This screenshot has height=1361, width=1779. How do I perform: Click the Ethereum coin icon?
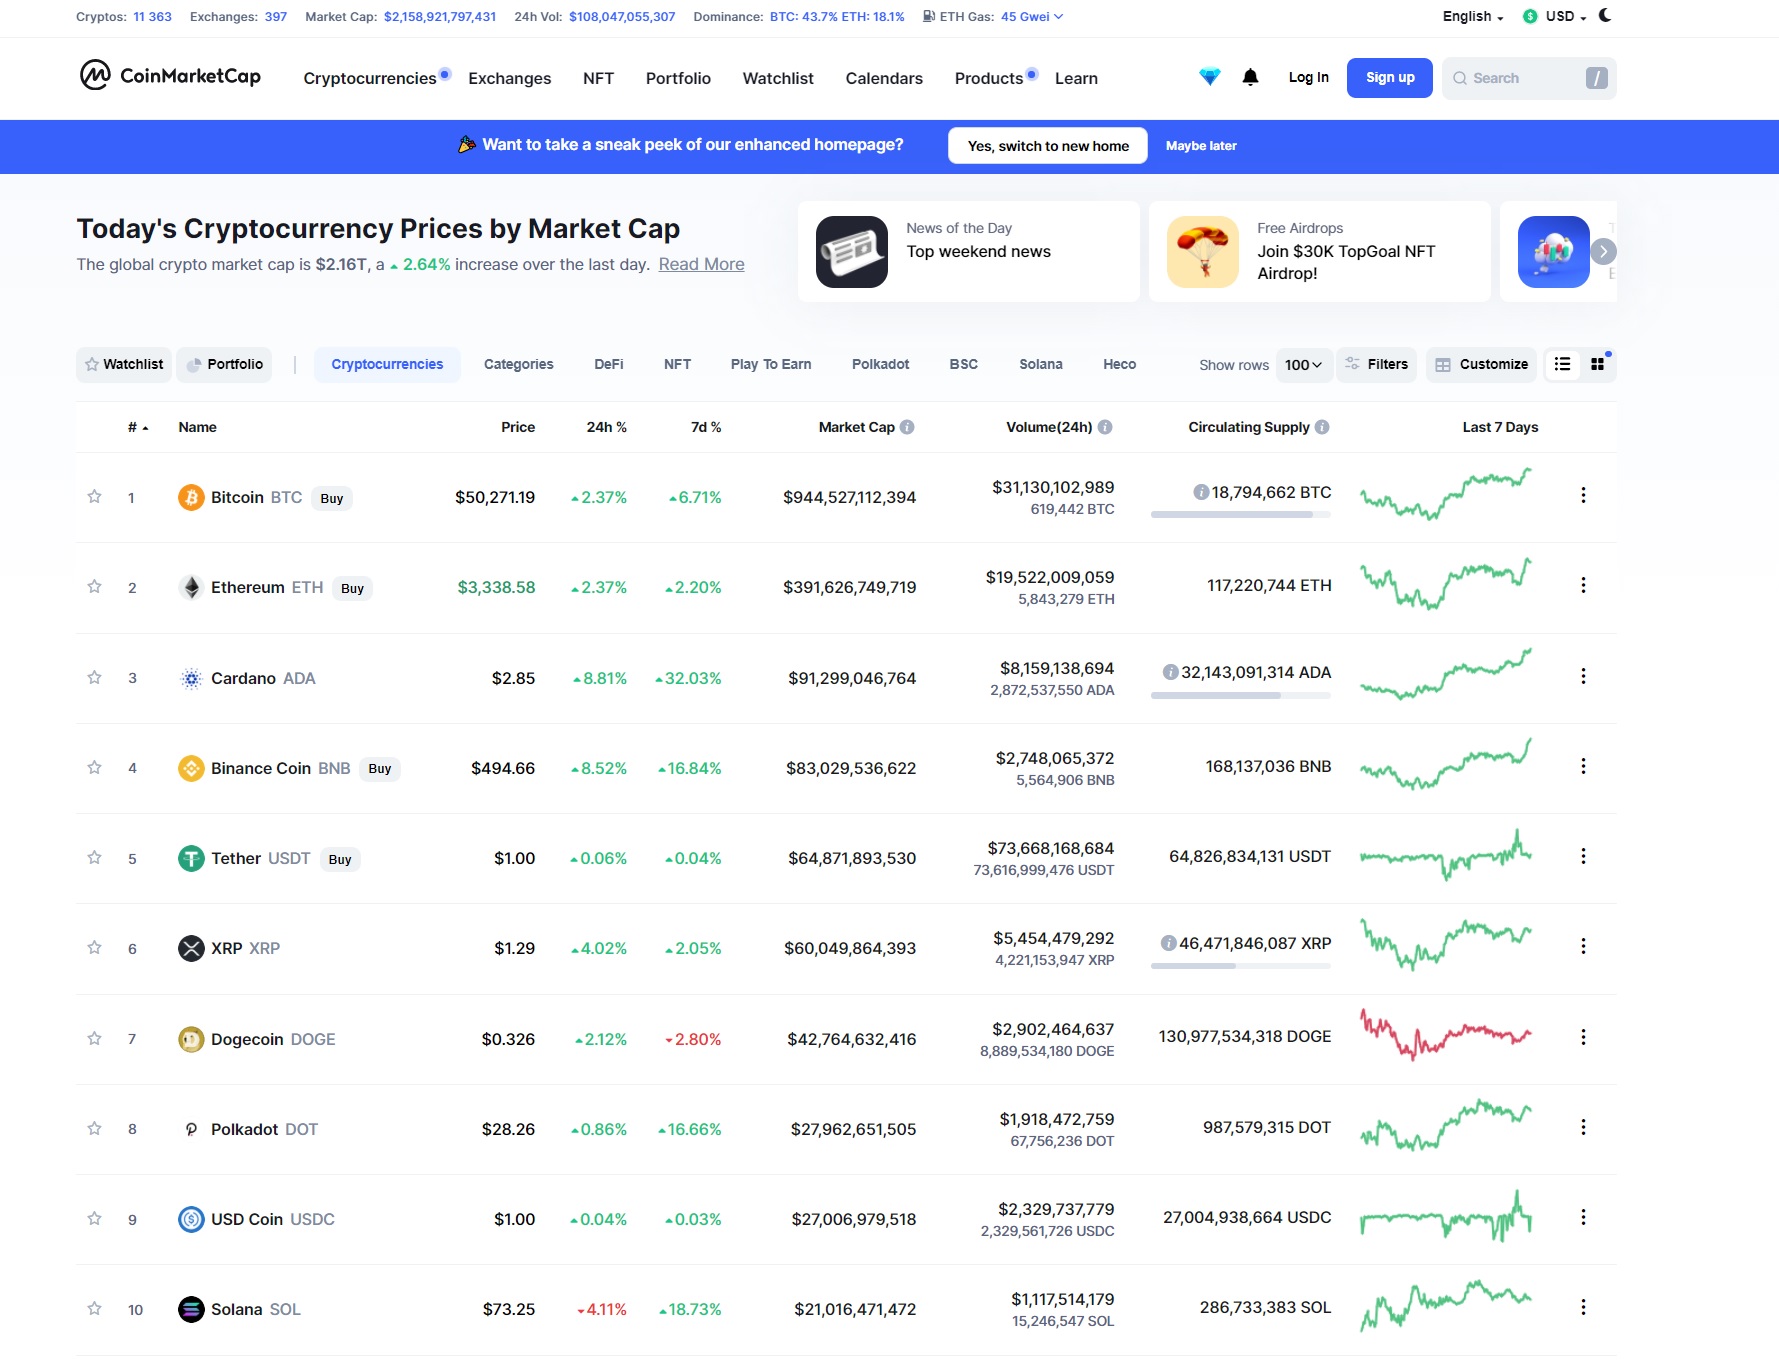click(191, 587)
